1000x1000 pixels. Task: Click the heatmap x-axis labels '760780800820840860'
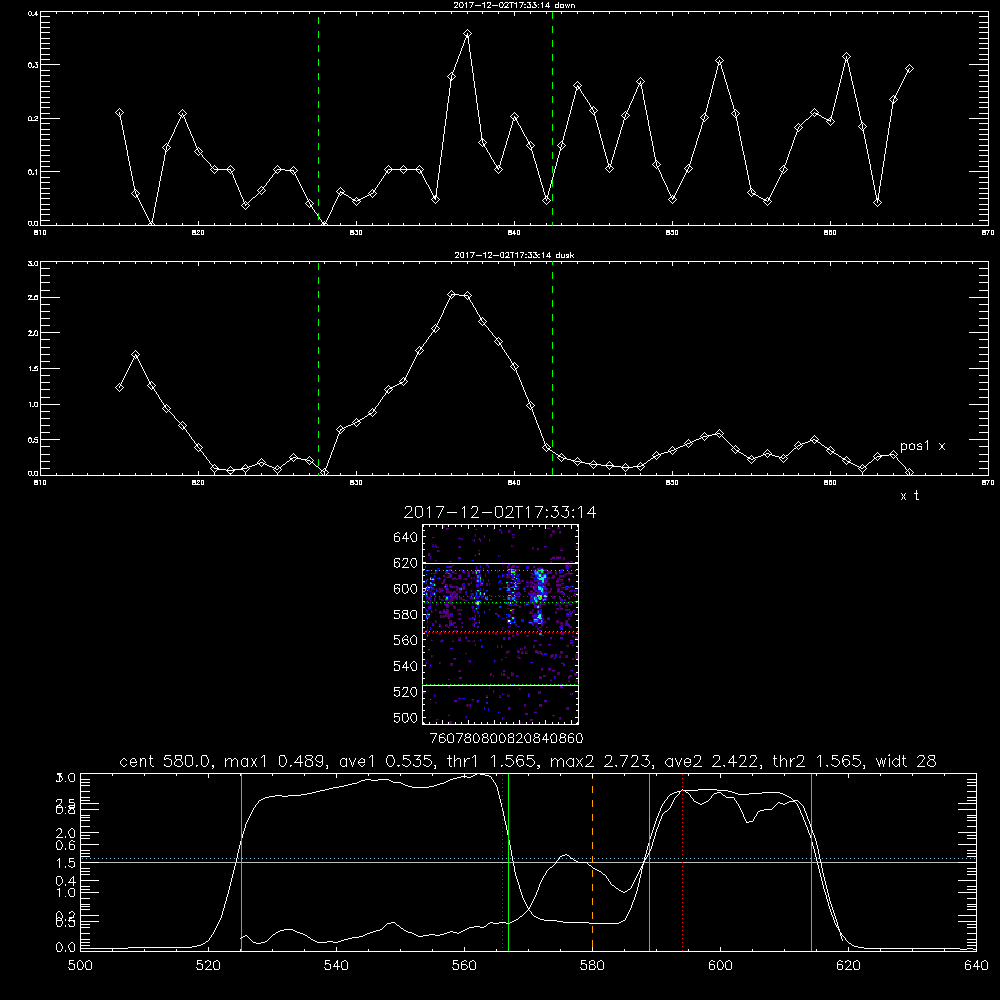click(x=507, y=738)
